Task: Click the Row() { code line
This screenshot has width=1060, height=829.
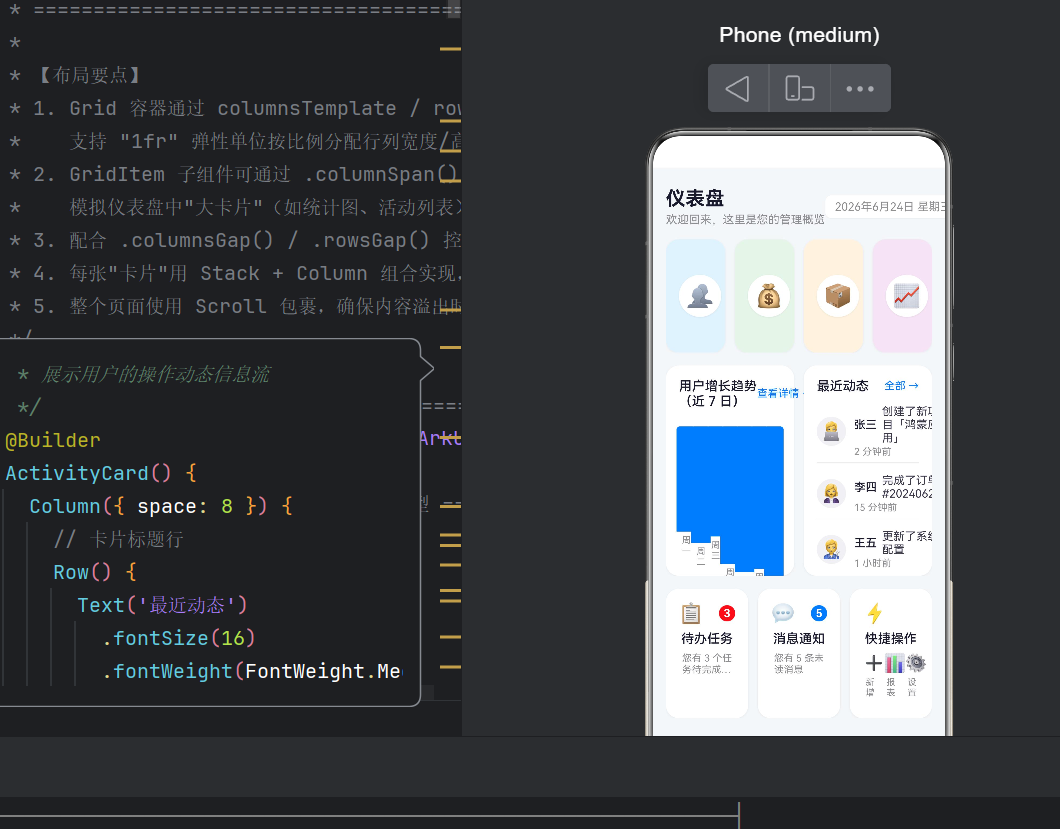Action: click(95, 573)
